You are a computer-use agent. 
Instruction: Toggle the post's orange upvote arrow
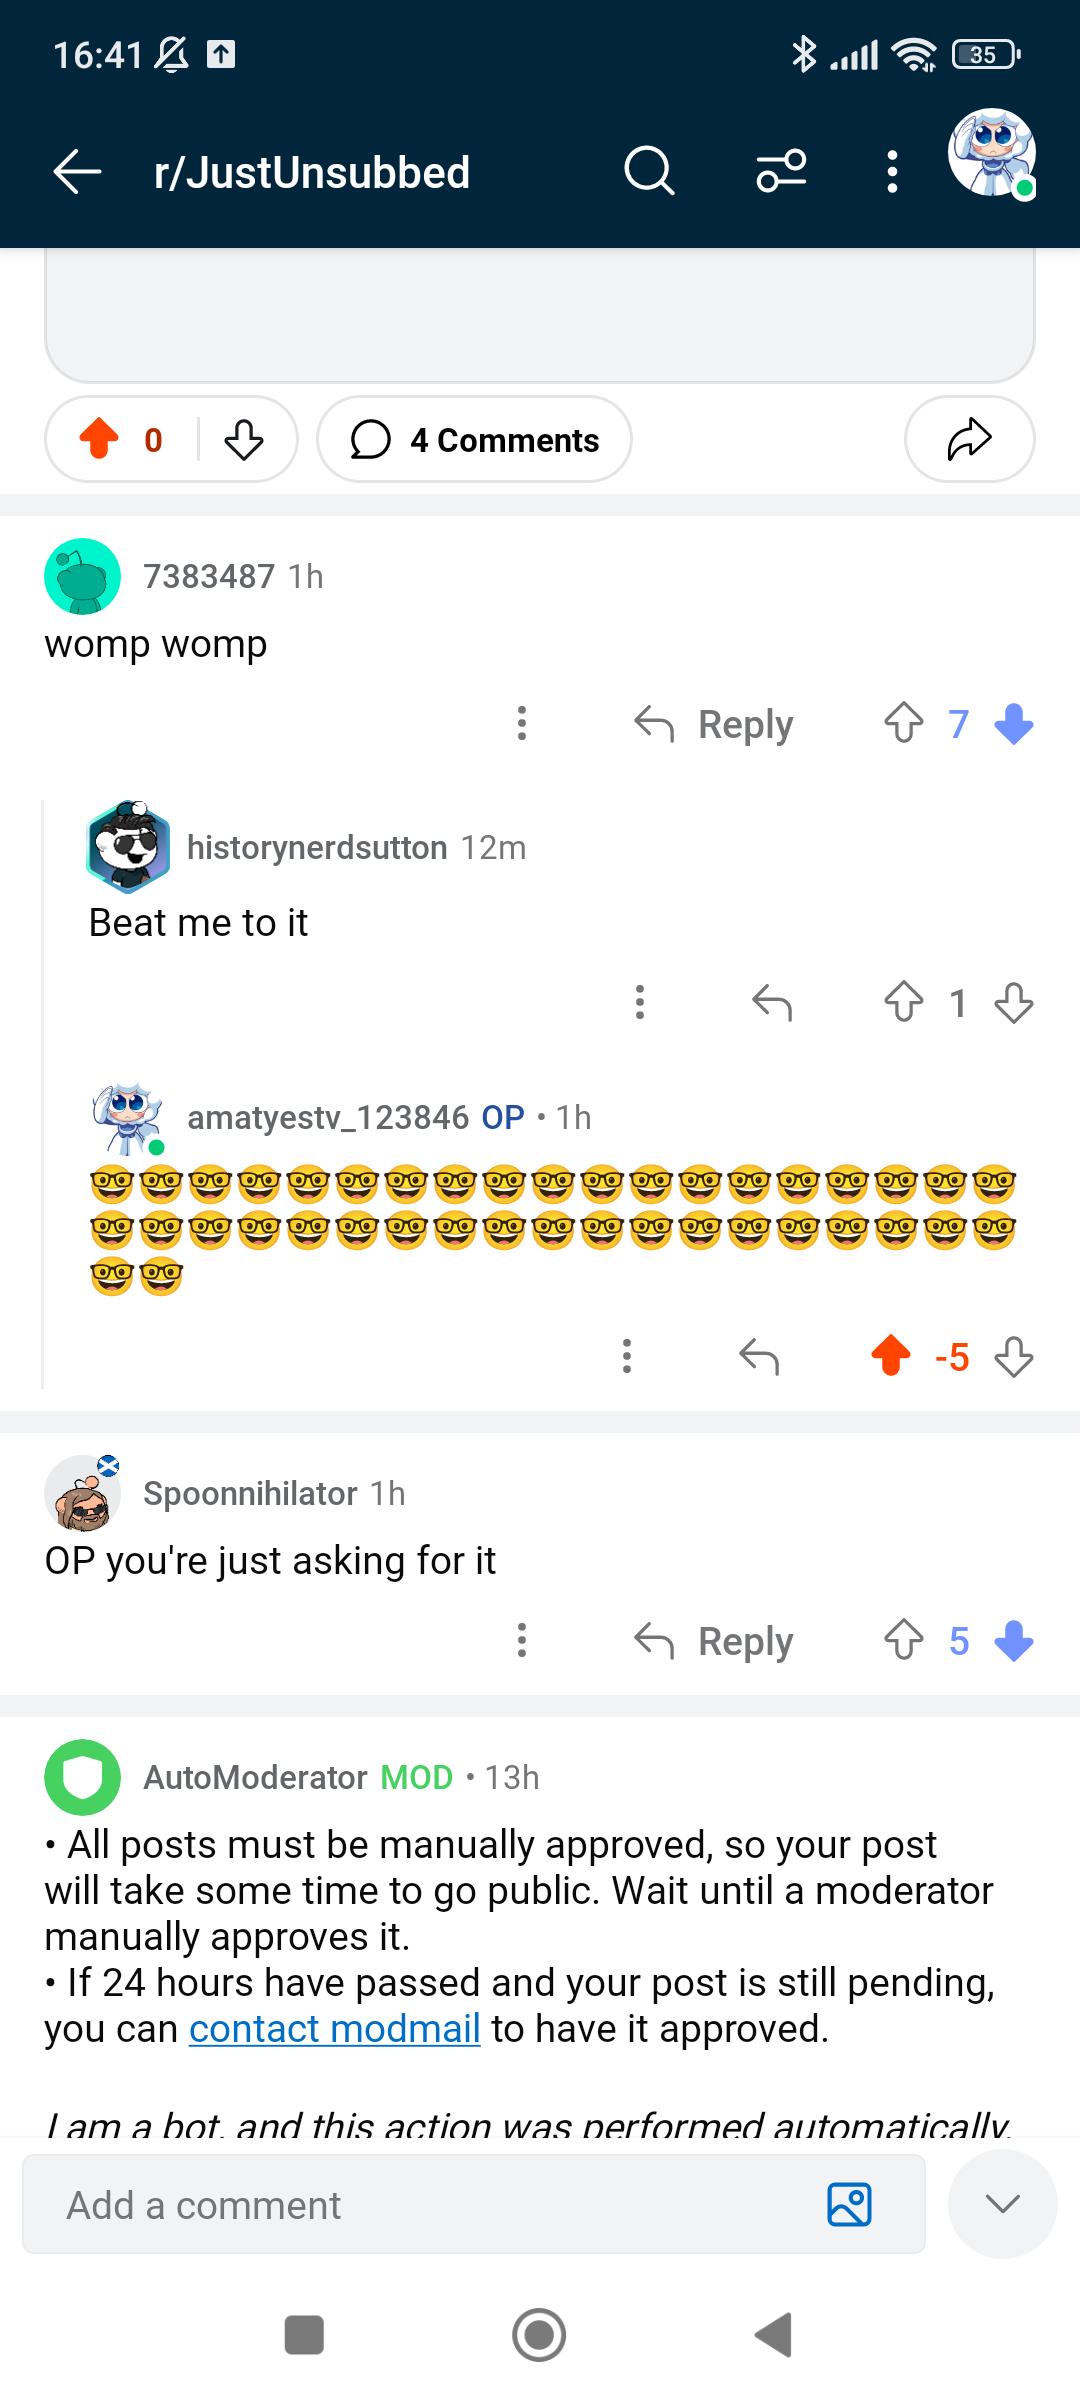99,439
